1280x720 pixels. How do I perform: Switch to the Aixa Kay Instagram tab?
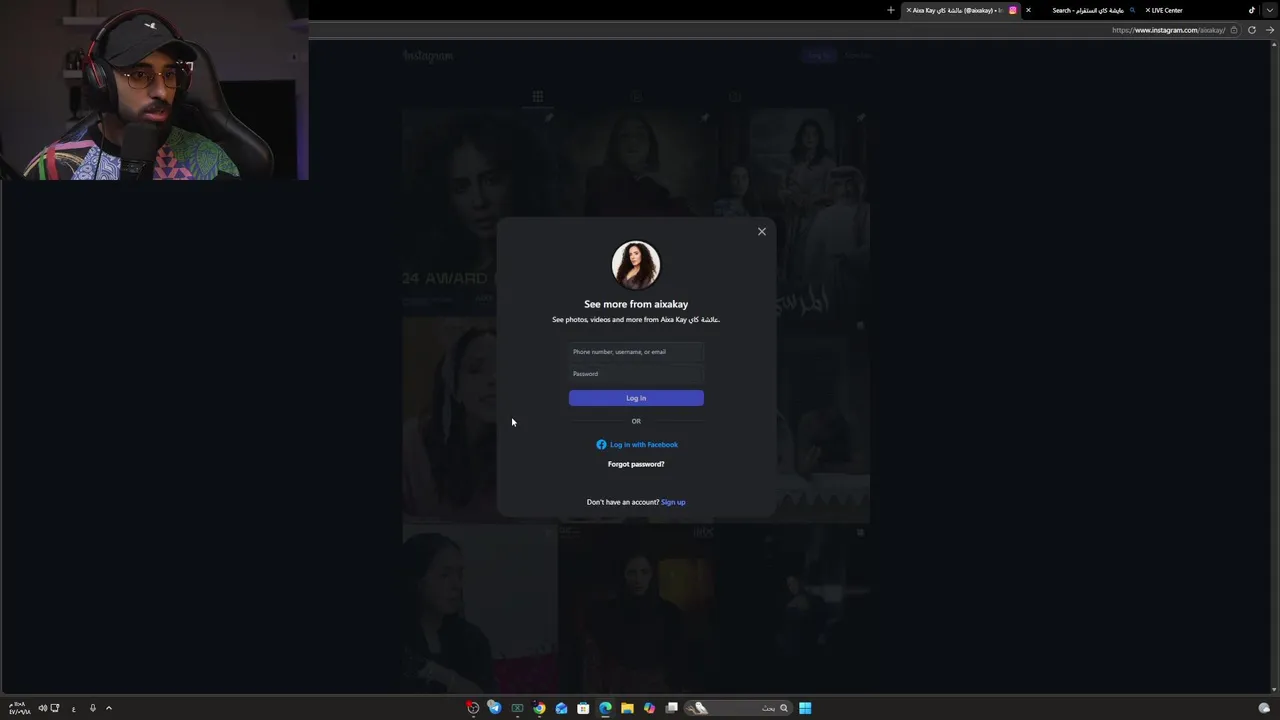pos(960,10)
